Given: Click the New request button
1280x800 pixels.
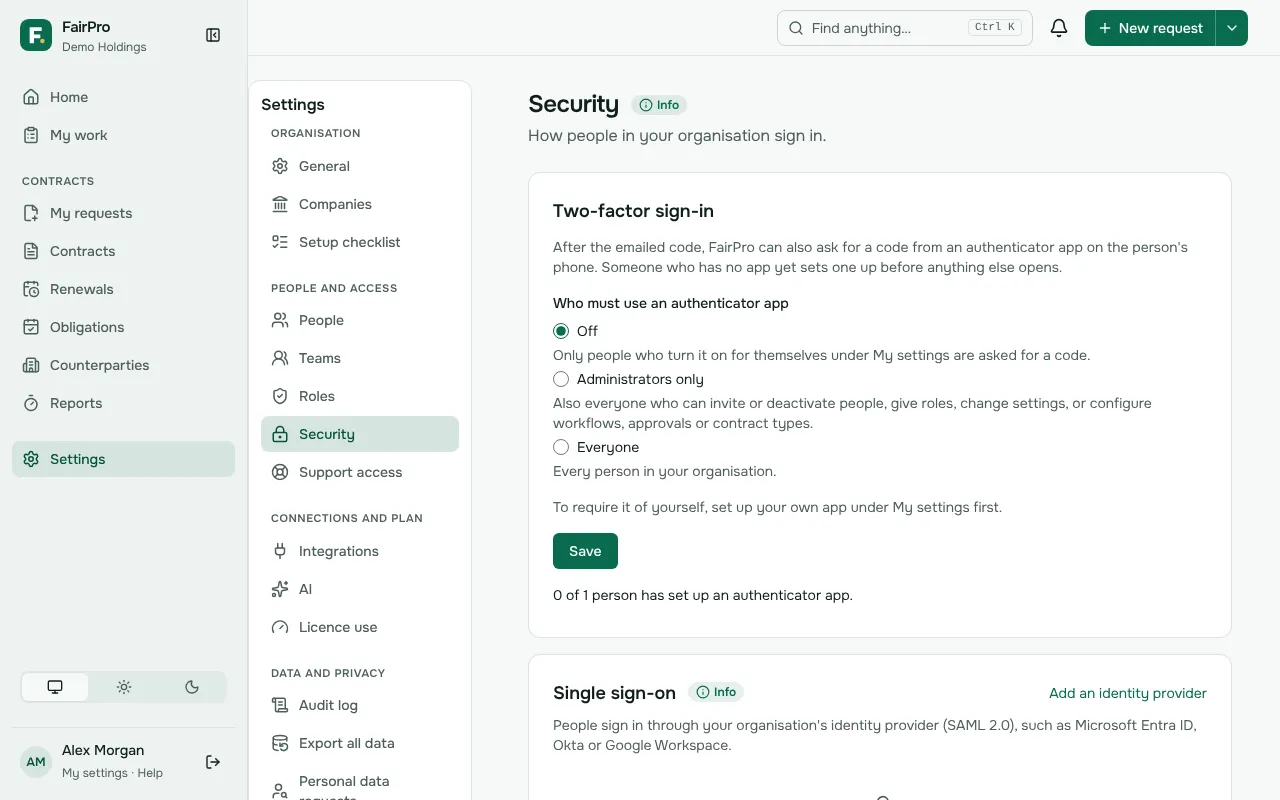Looking at the screenshot, I should [x=1150, y=28].
